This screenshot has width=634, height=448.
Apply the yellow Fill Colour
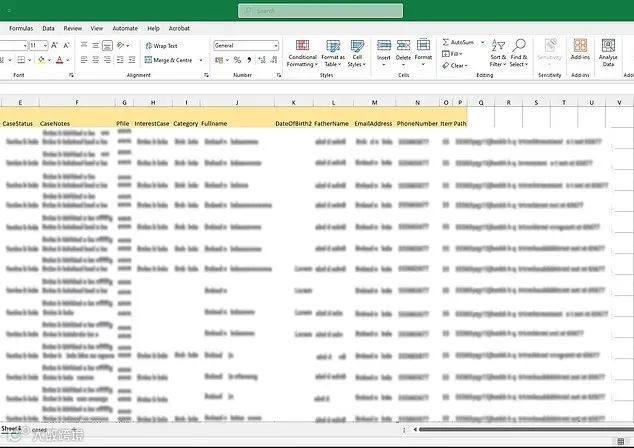41,60
